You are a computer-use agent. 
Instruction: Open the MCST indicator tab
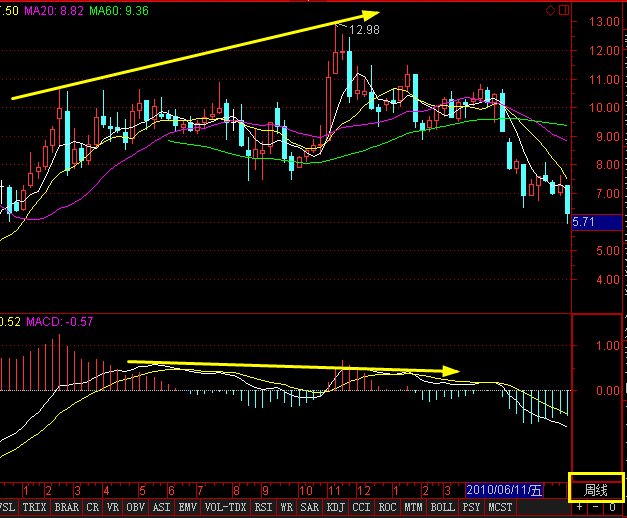coord(500,508)
